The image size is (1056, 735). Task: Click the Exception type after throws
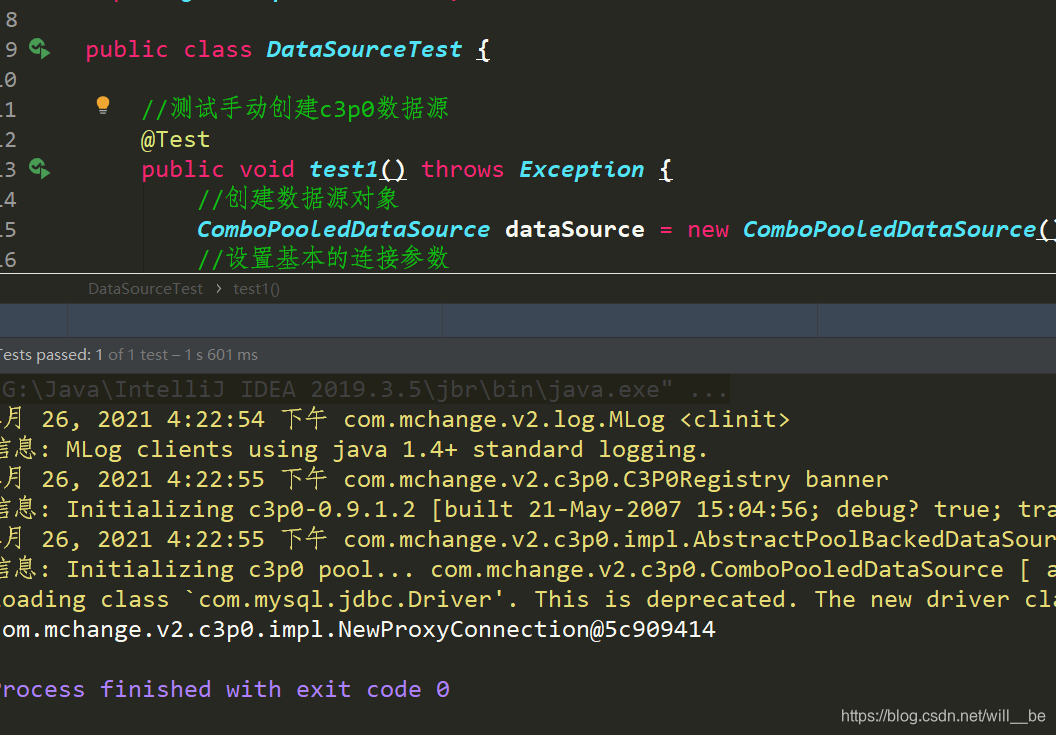581,169
